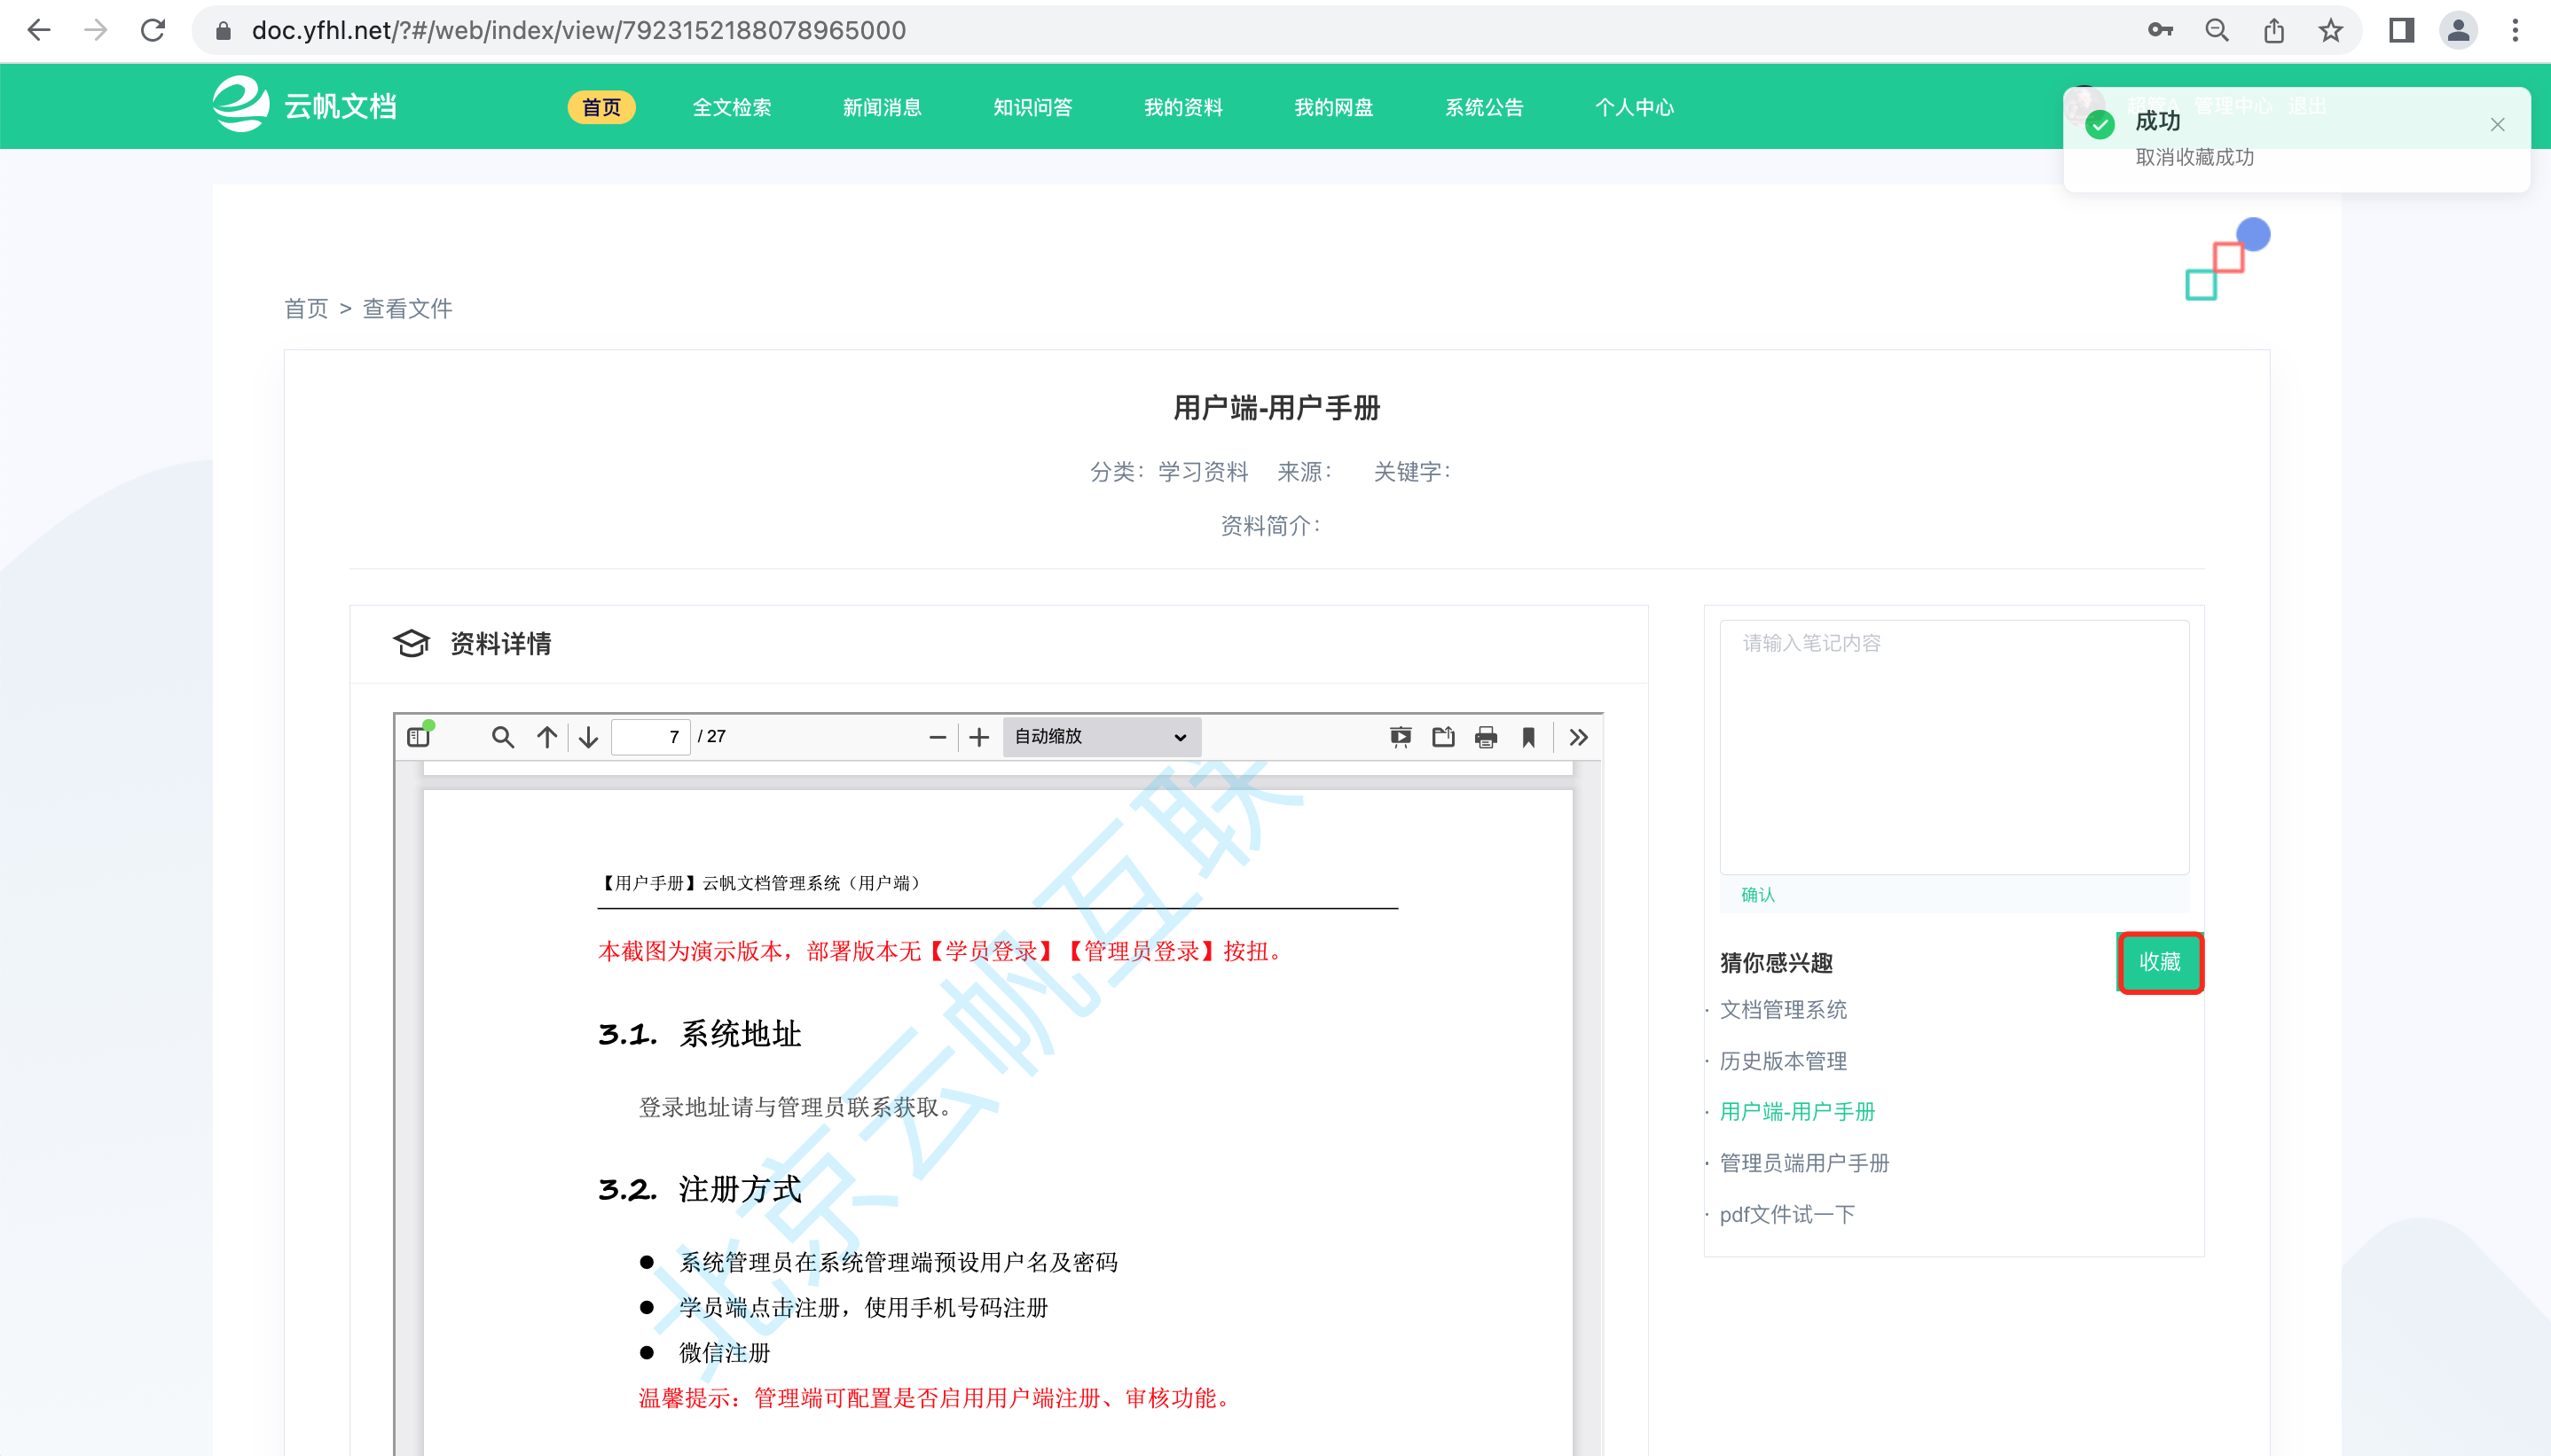This screenshot has height=1456, width=2551.
Task: Reload the page
Action: (x=153, y=30)
